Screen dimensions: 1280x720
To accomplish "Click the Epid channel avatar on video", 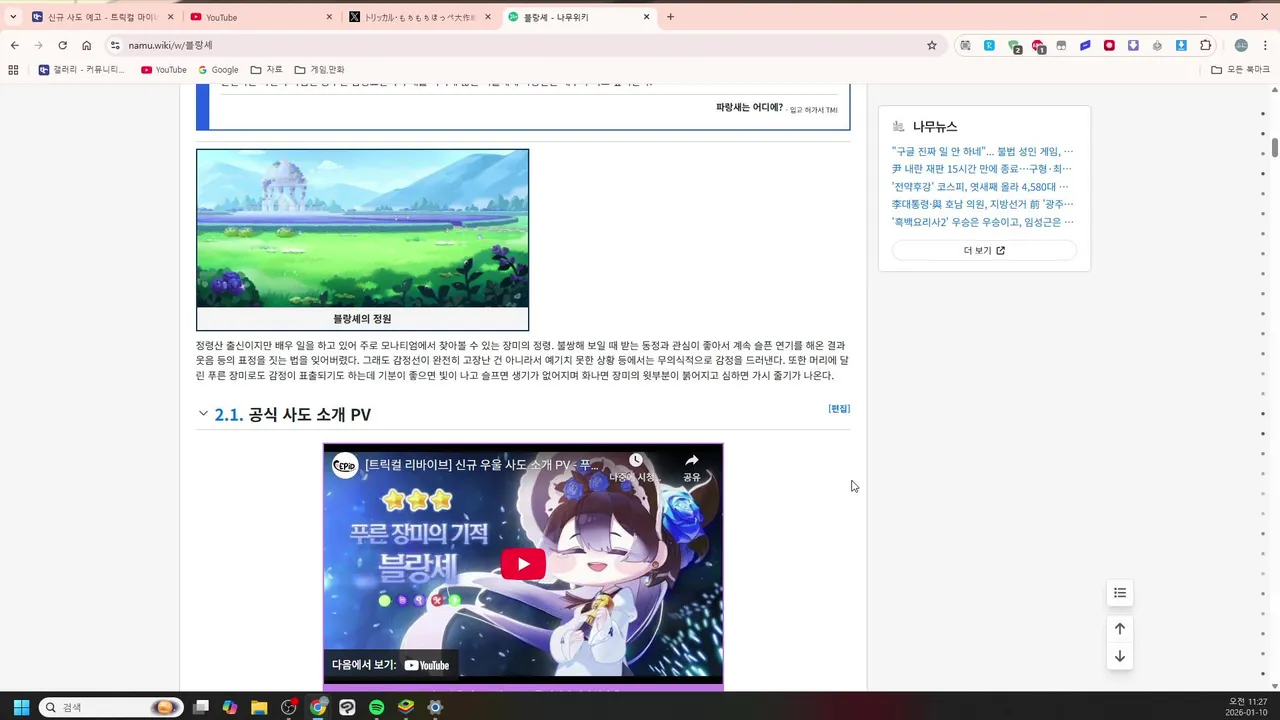I will (x=345, y=466).
